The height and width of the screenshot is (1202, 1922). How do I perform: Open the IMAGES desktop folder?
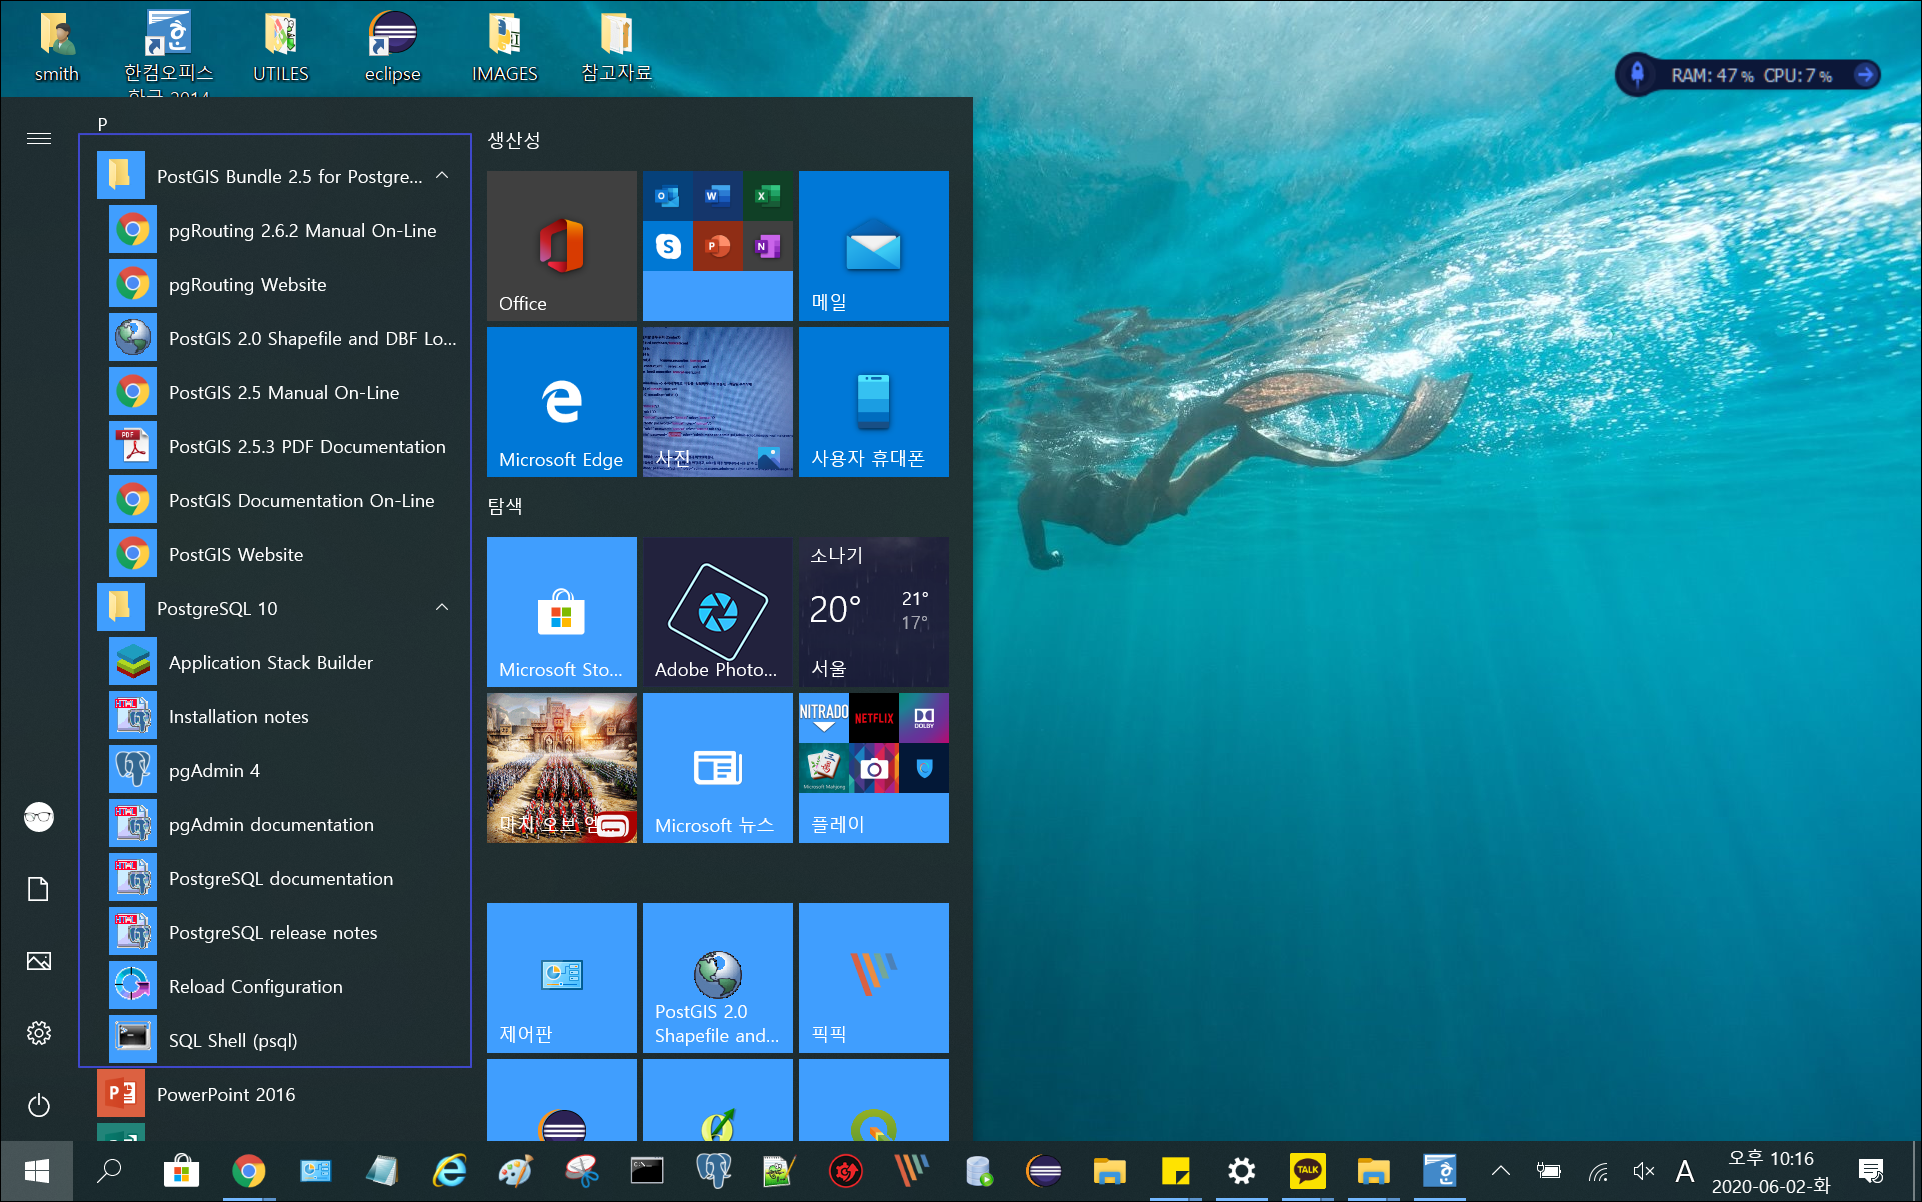click(x=505, y=48)
